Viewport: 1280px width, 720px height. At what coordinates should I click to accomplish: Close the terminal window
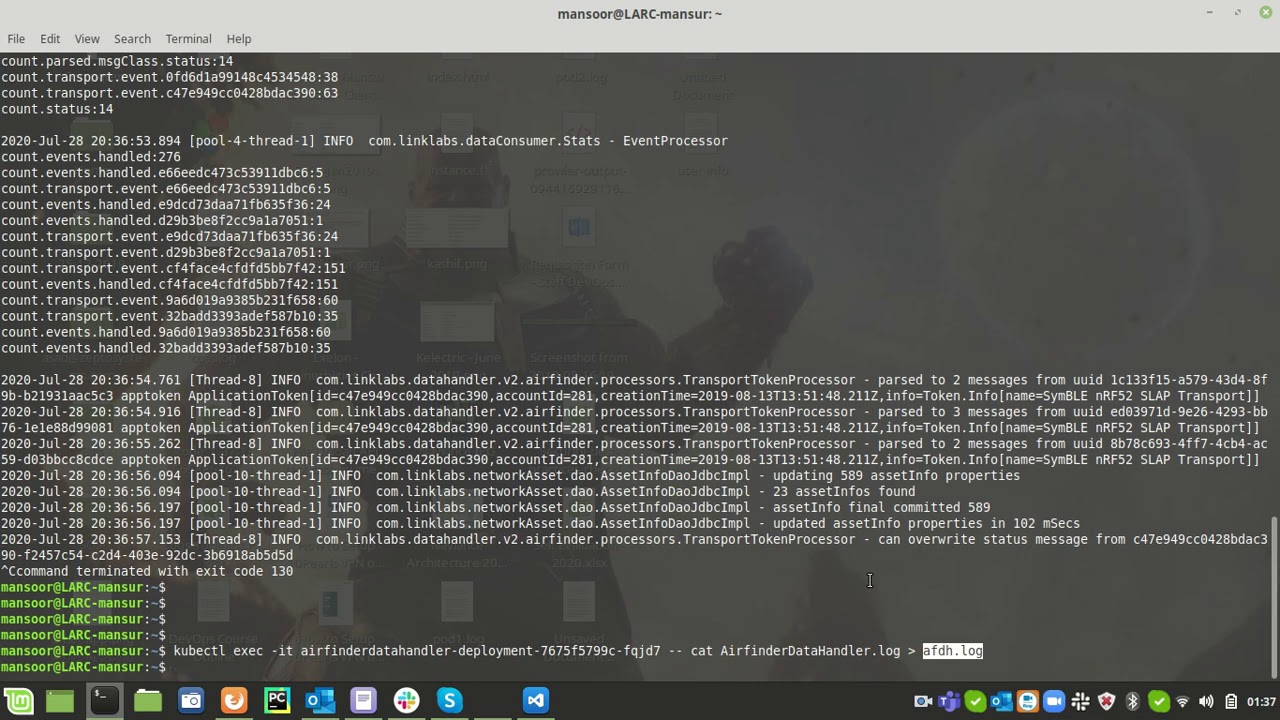pyautogui.click(x=1266, y=13)
